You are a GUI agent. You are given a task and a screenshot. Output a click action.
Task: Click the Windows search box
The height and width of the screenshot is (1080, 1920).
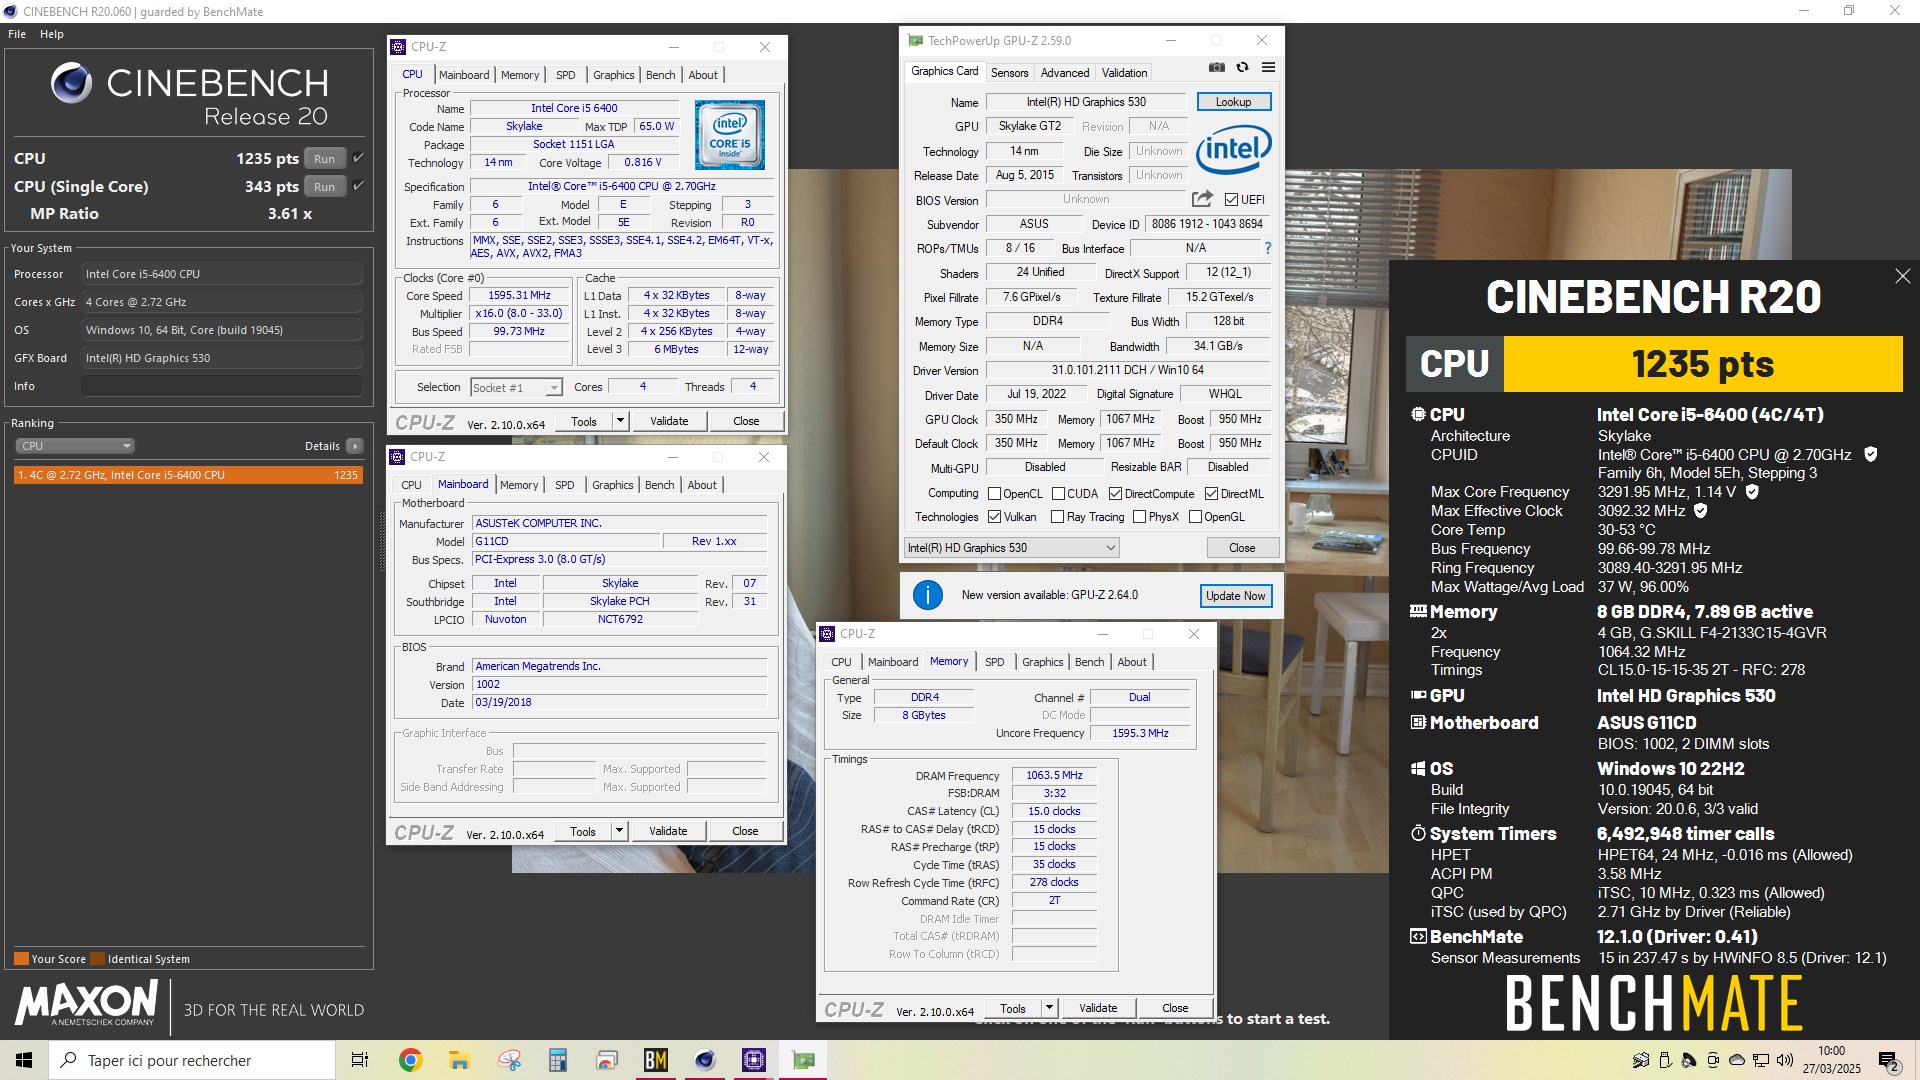192,1060
